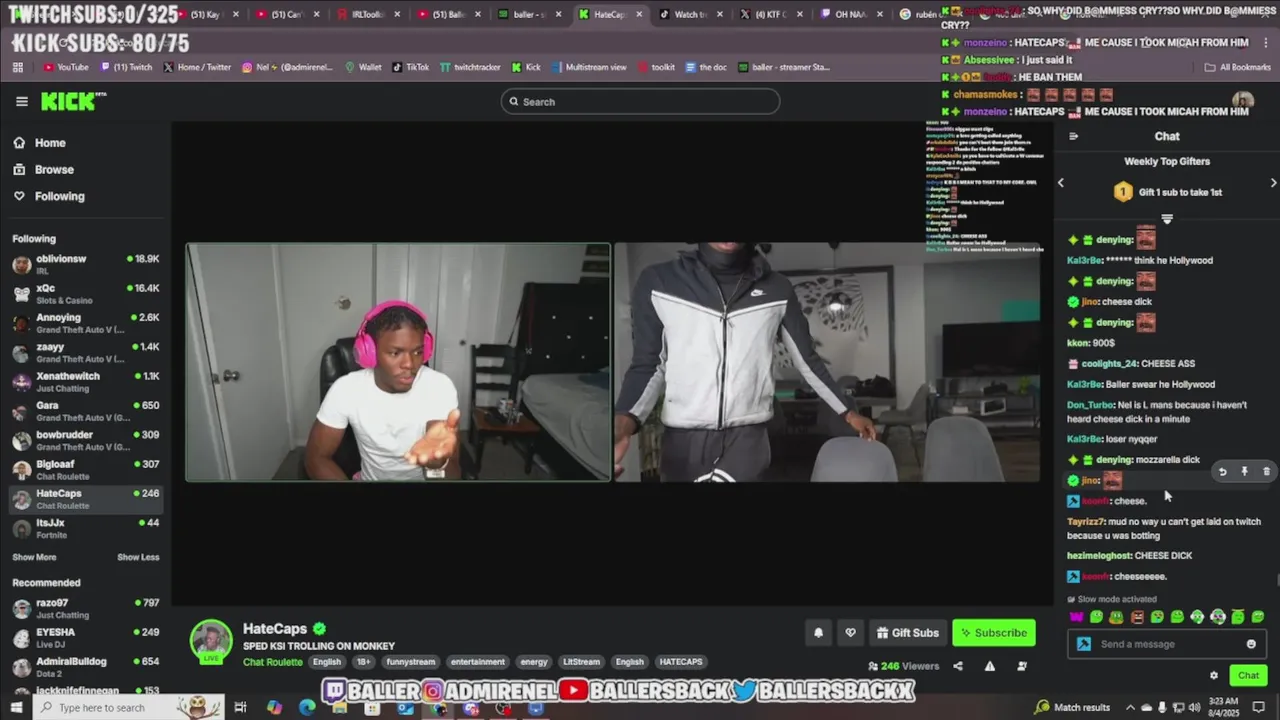
Task: Go to next Weekly Top Gifters slide
Action: (x=1273, y=183)
